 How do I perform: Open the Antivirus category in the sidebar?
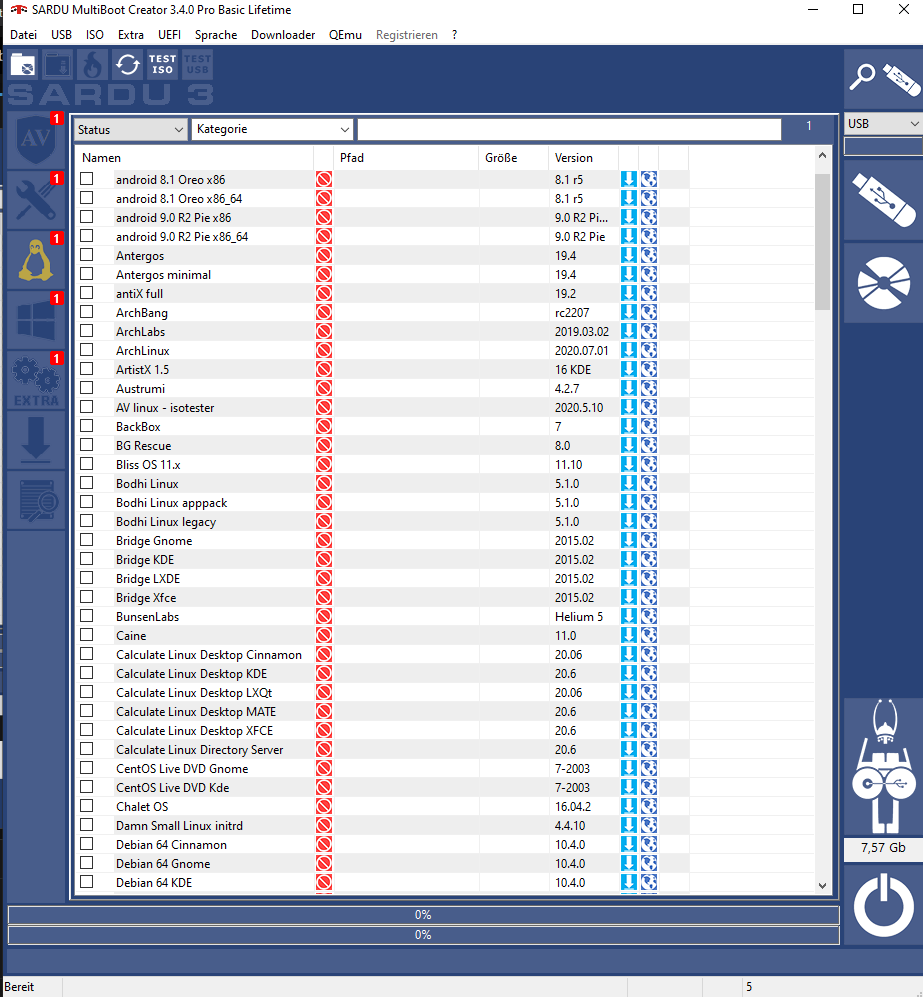[36, 140]
